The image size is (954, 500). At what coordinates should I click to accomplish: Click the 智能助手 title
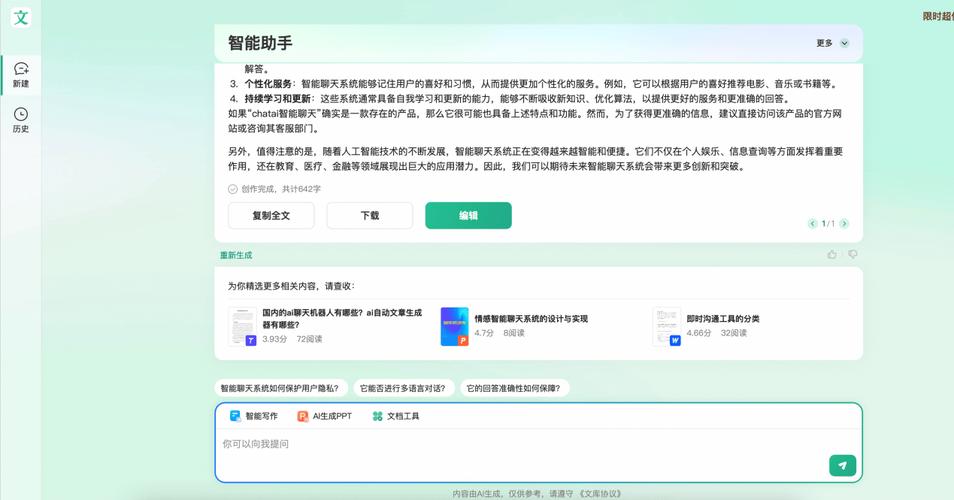pos(260,43)
